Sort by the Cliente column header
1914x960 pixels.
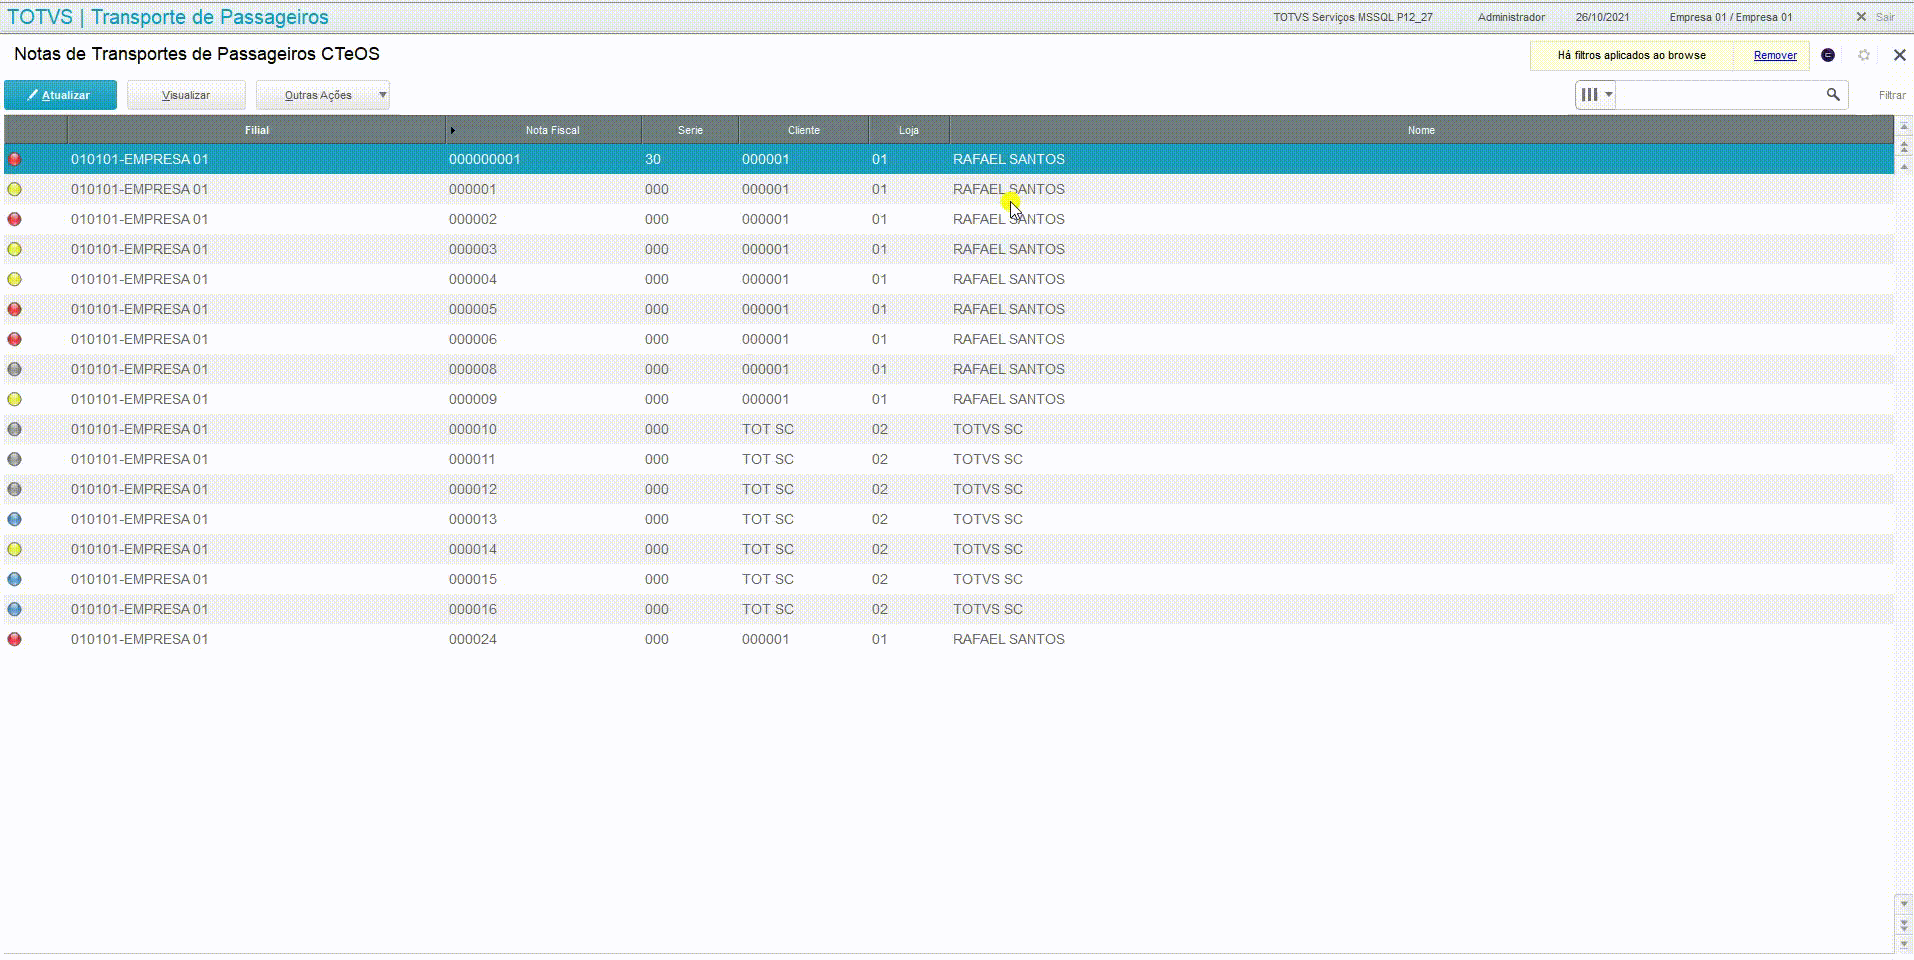point(804,130)
